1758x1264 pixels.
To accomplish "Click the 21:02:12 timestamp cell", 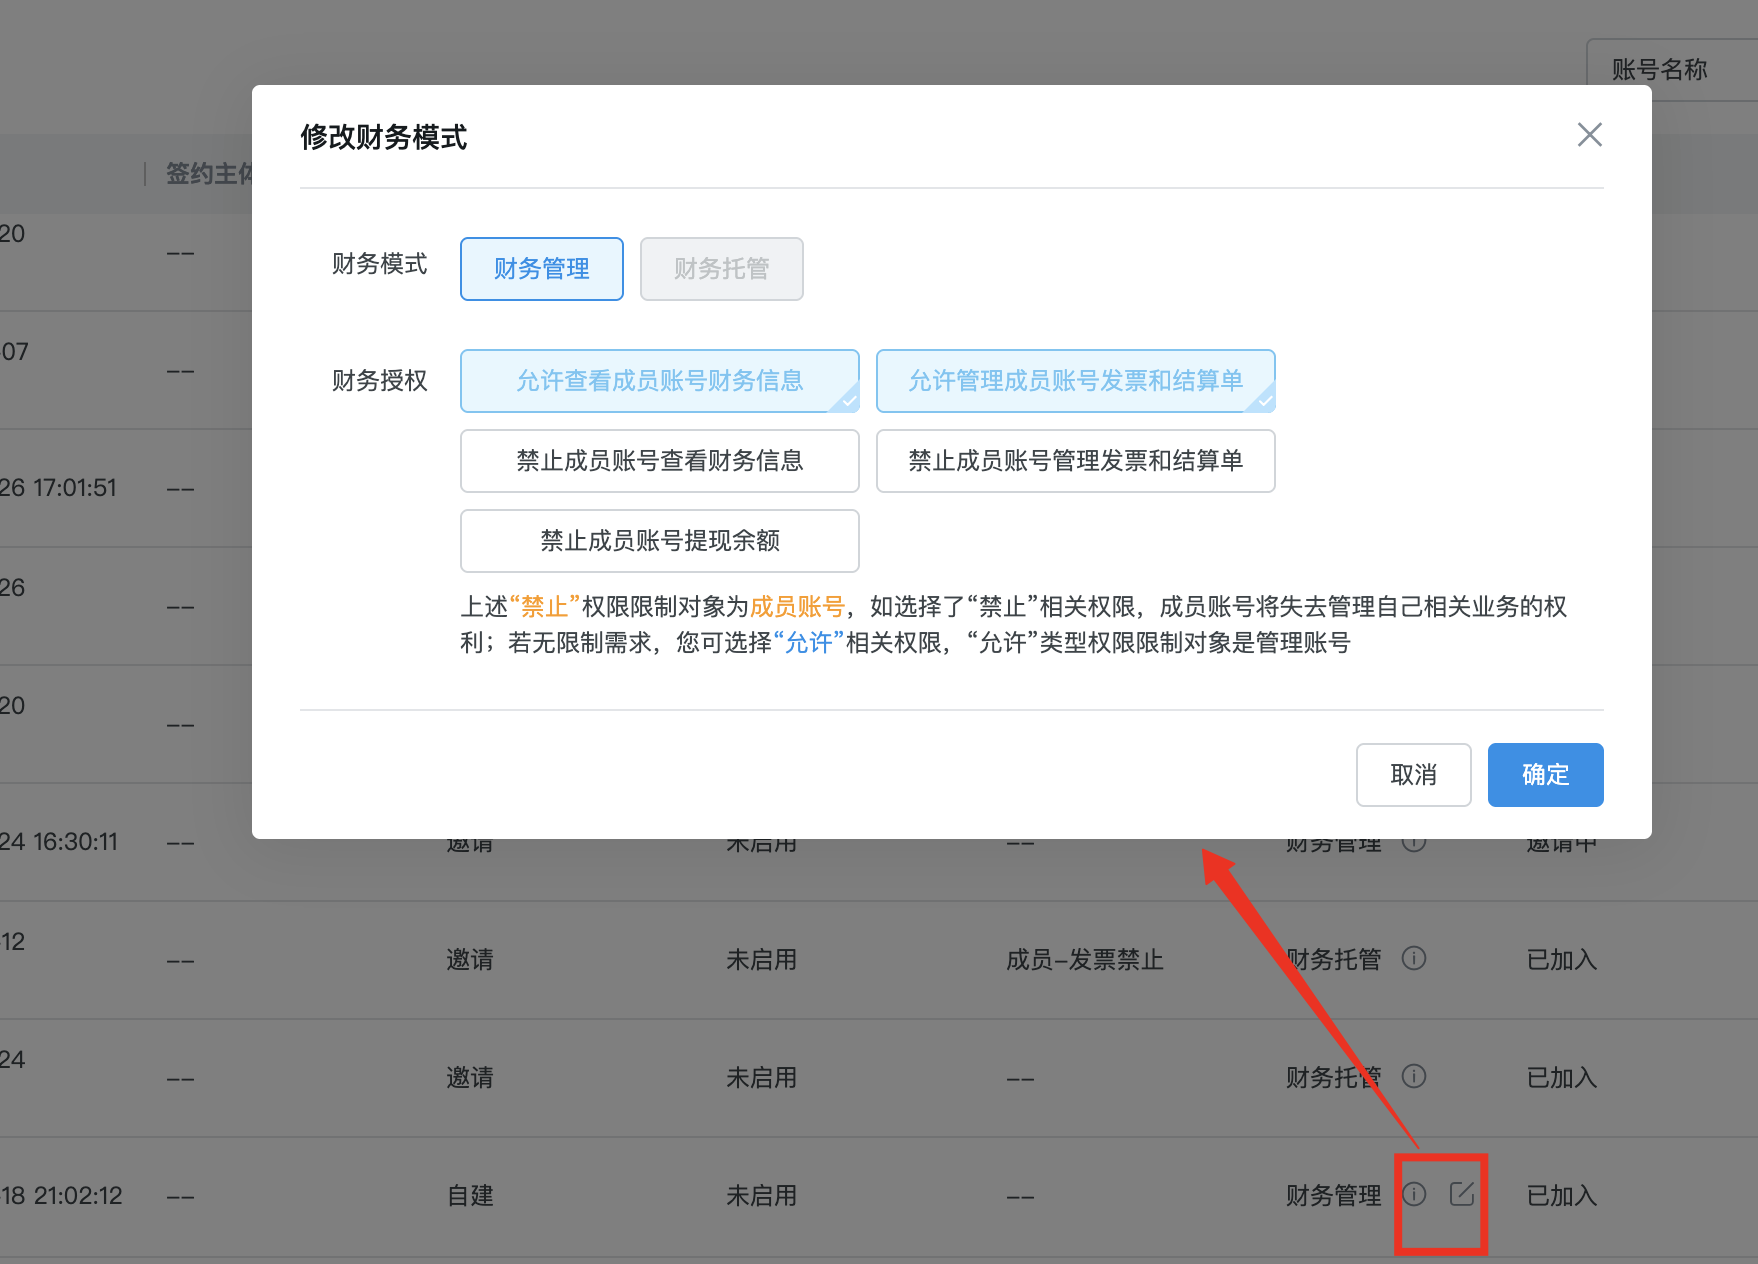I will pos(62,1196).
